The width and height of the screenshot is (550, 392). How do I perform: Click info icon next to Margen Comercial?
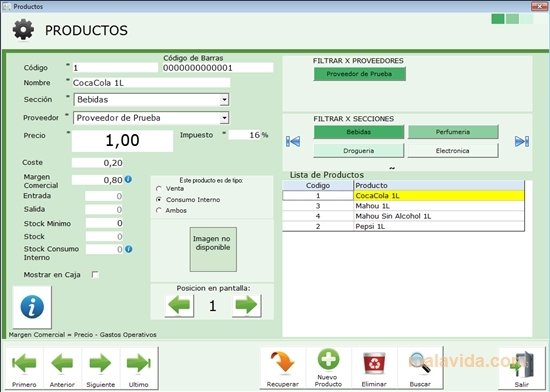(x=128, y=180)
